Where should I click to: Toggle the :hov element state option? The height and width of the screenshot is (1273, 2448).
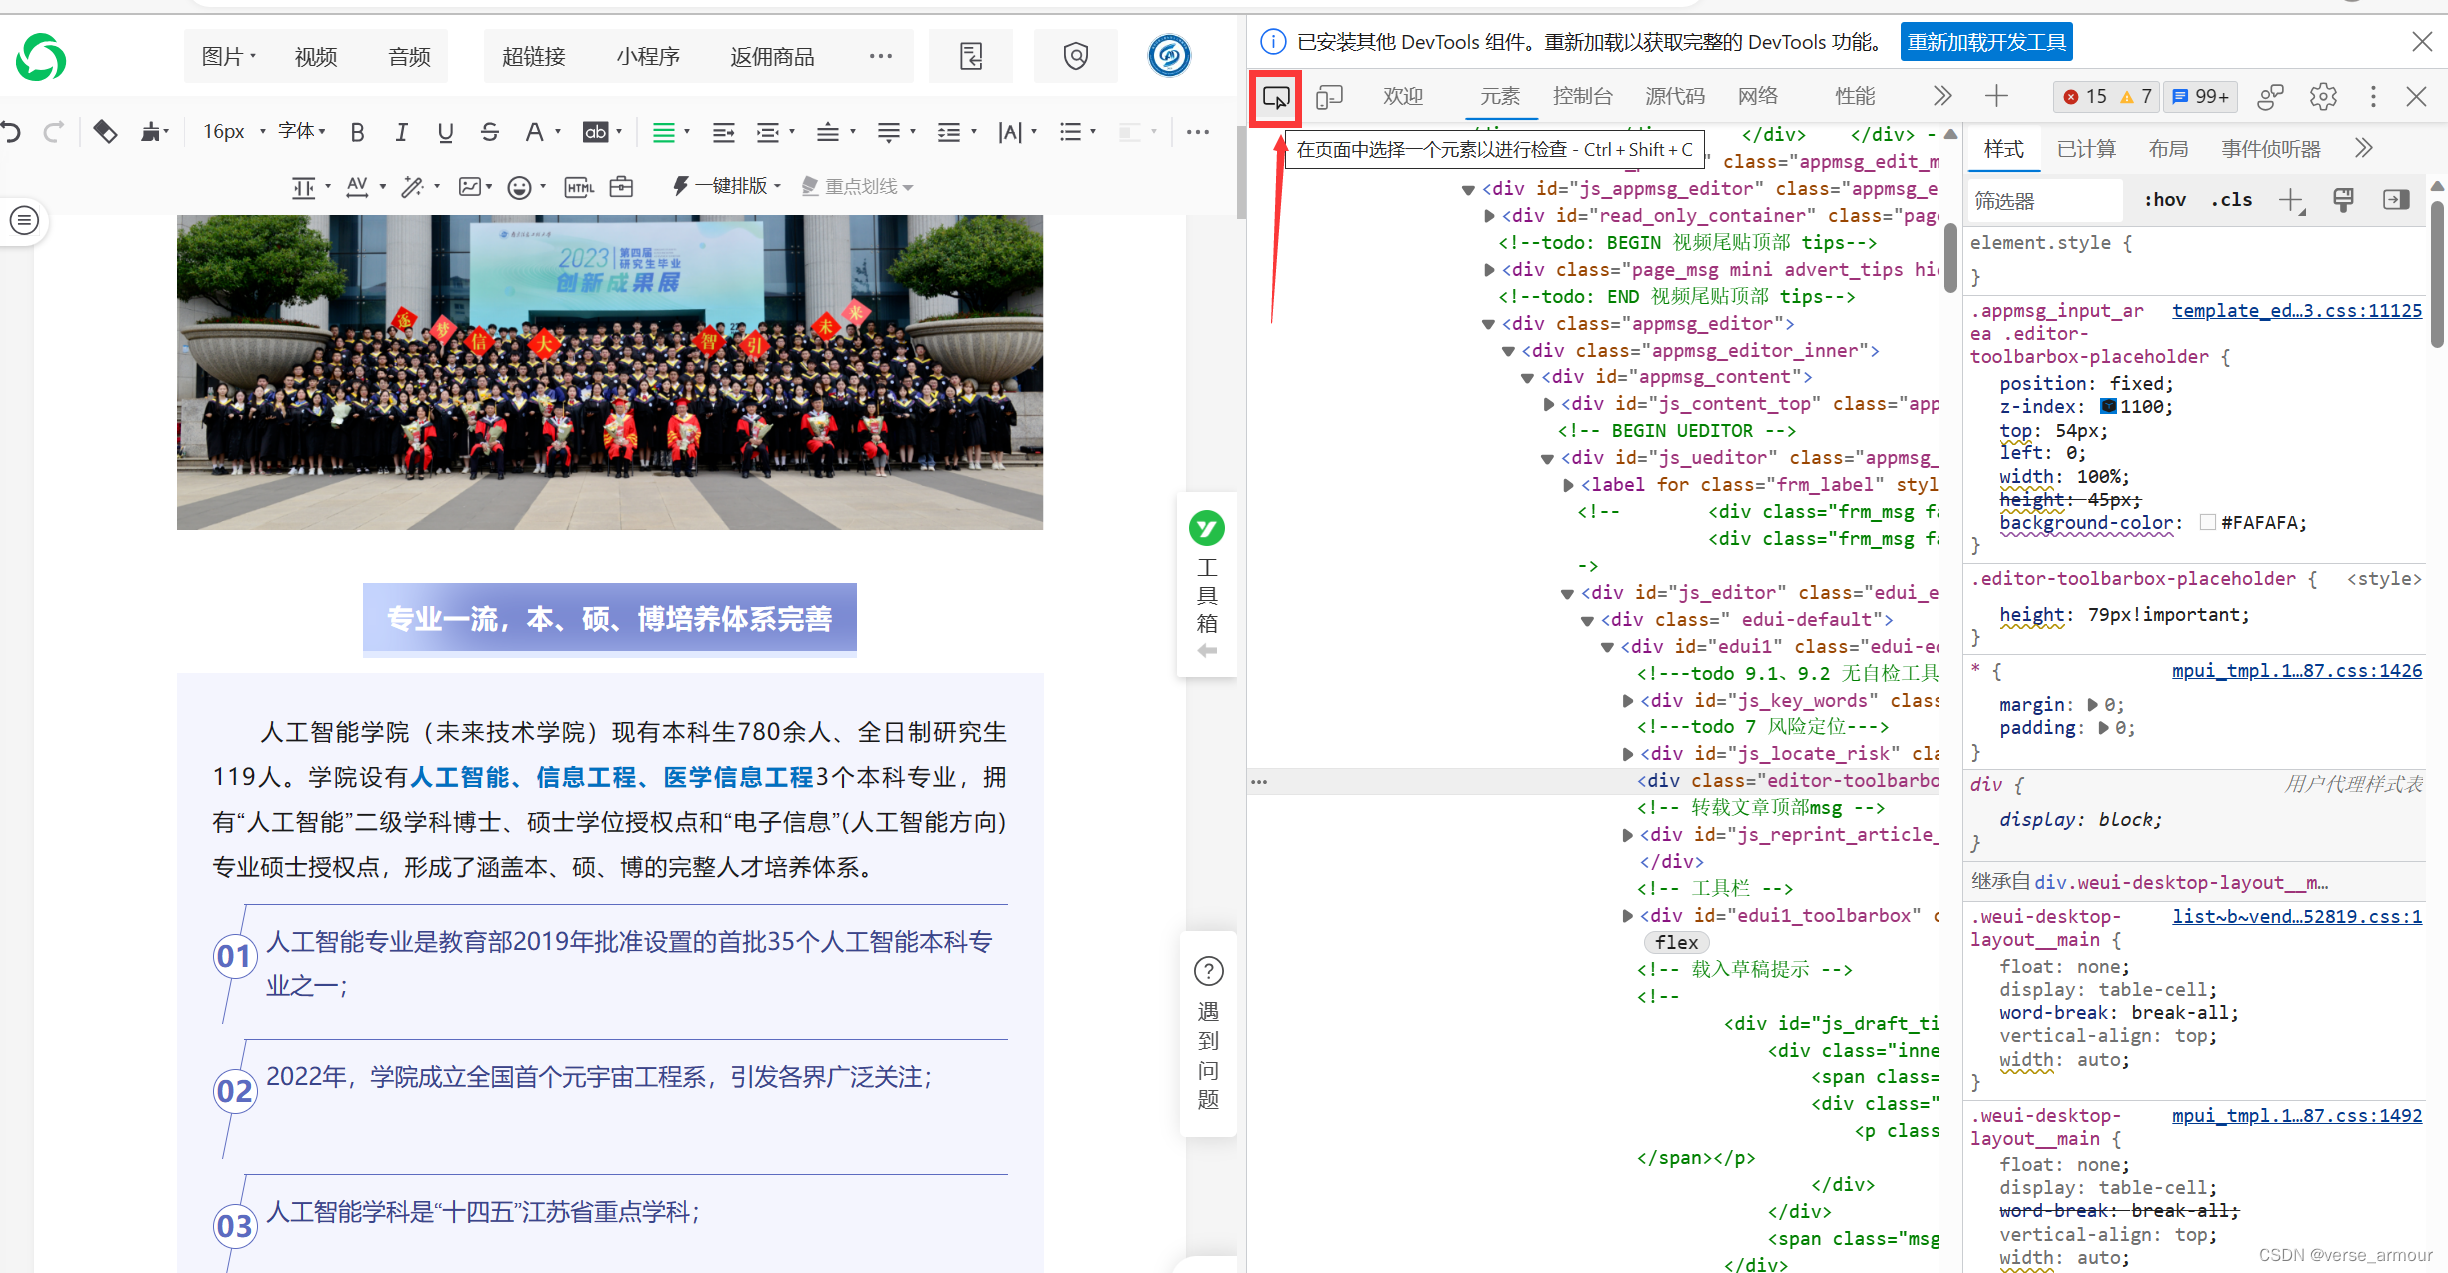[x=2164, y=200]
